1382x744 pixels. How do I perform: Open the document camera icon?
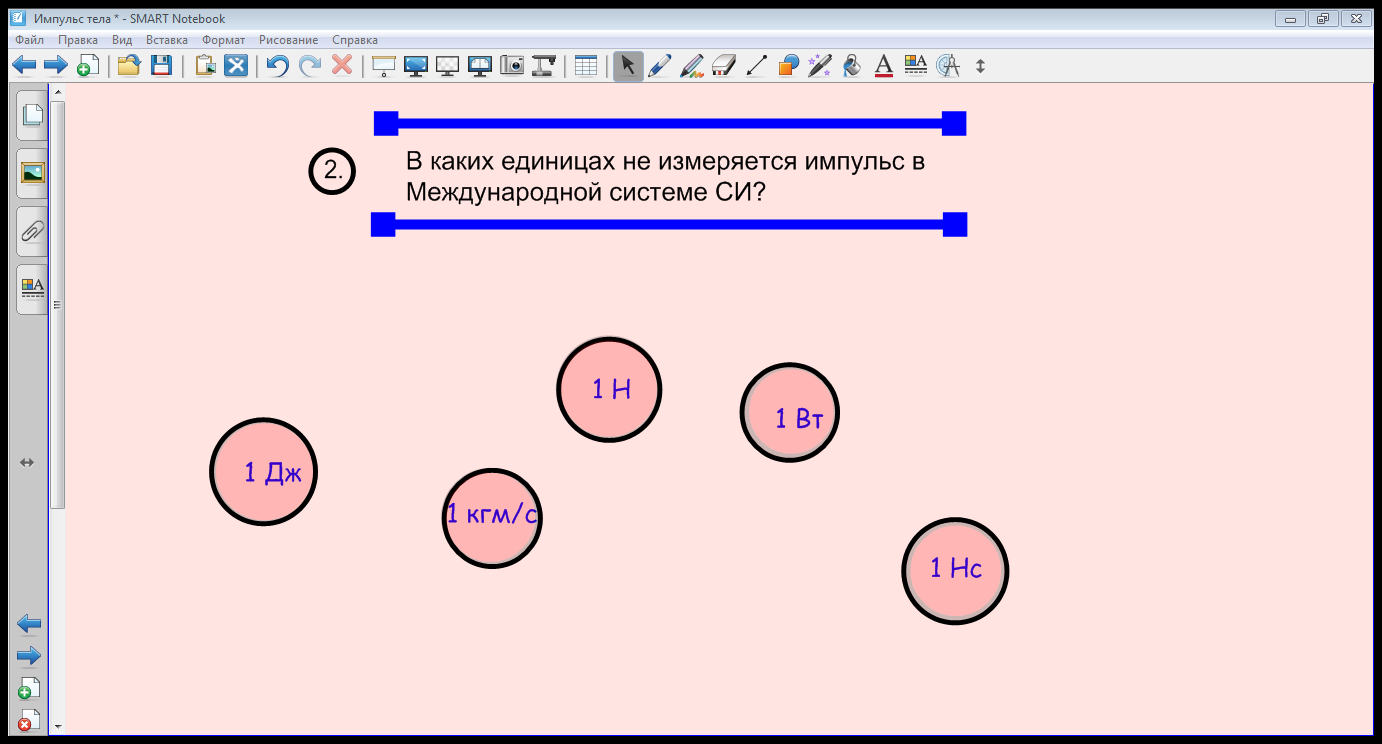click(x=544, y=66)
